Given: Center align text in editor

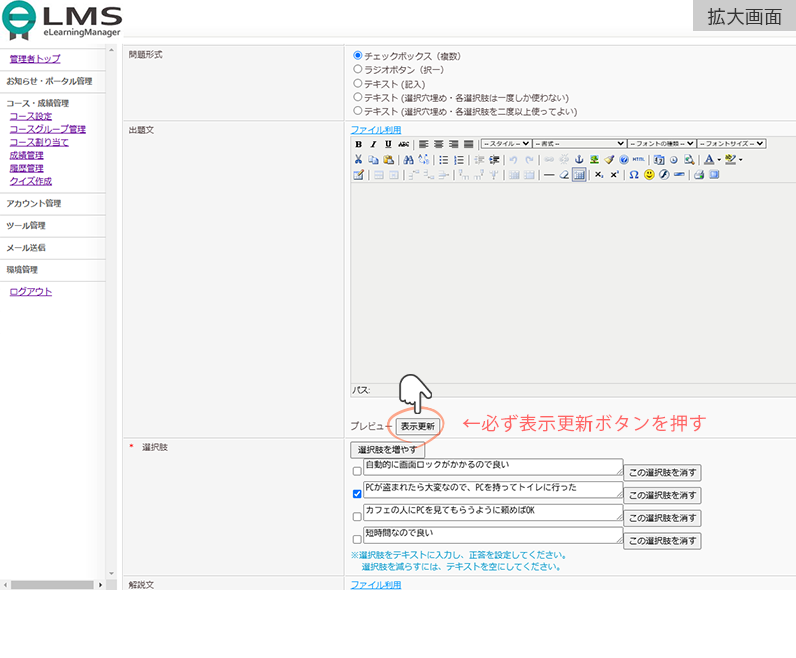Looking at the screenshot, I should 439,144.
